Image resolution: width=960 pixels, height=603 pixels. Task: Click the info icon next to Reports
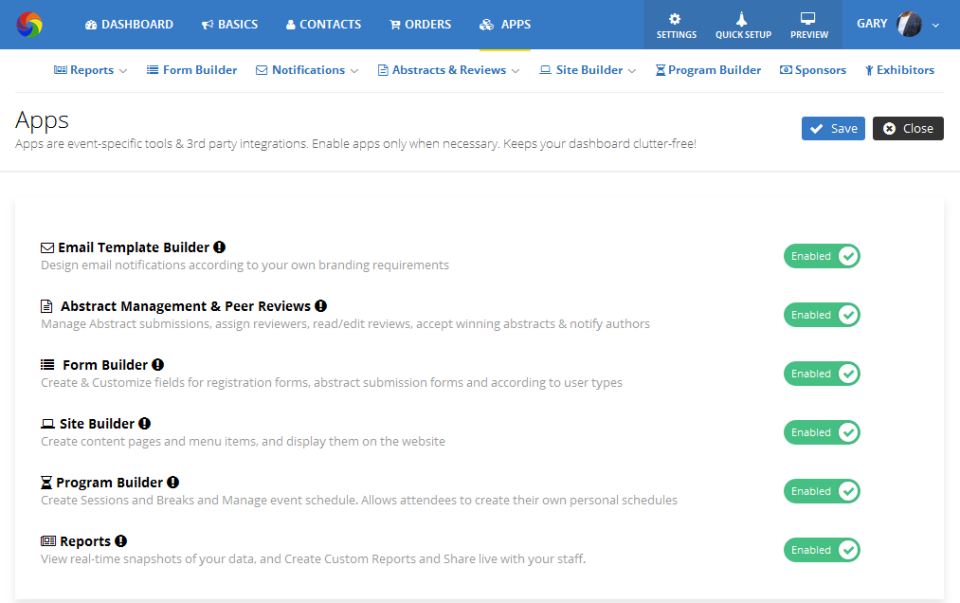(x=120, y=541)
